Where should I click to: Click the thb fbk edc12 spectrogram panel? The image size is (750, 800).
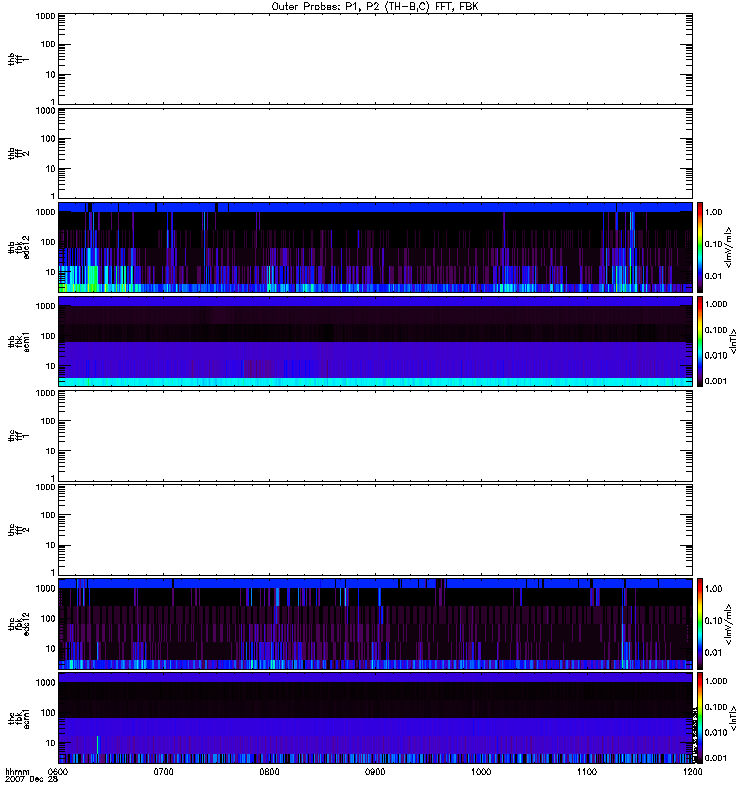[x=376, y=246]
